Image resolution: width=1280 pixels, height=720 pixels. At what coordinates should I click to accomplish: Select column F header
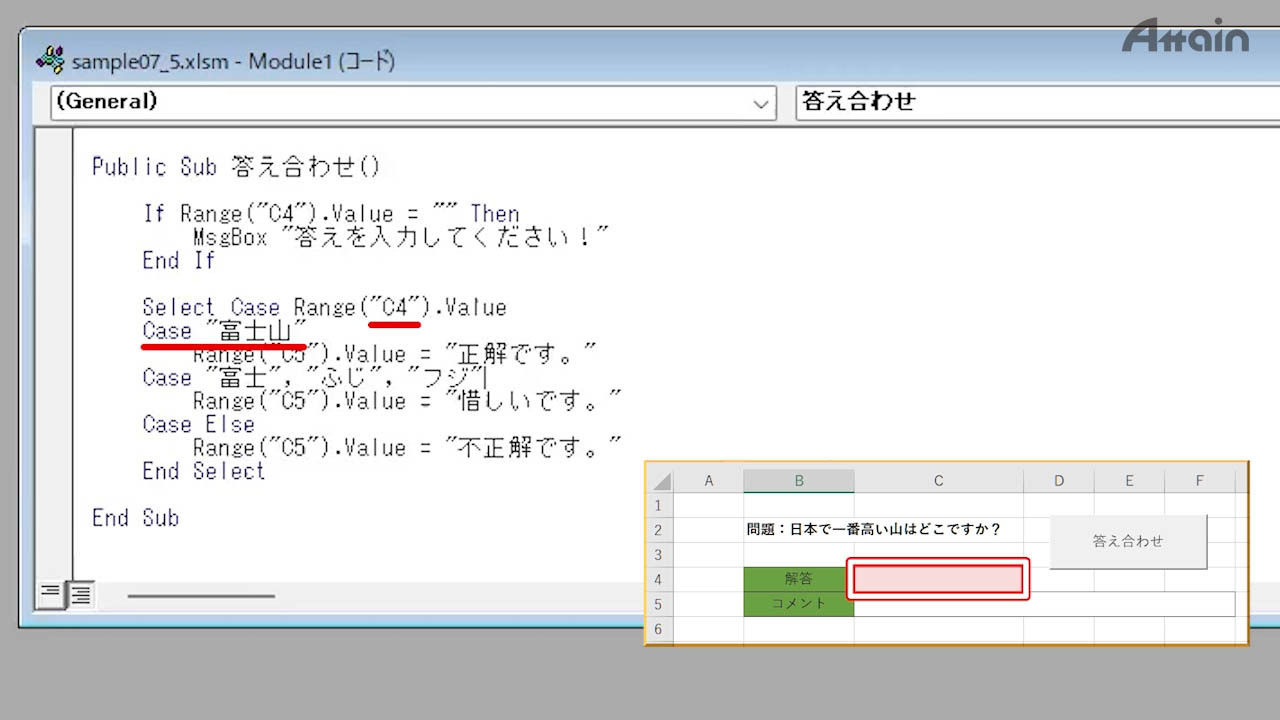click(1199, 481)
